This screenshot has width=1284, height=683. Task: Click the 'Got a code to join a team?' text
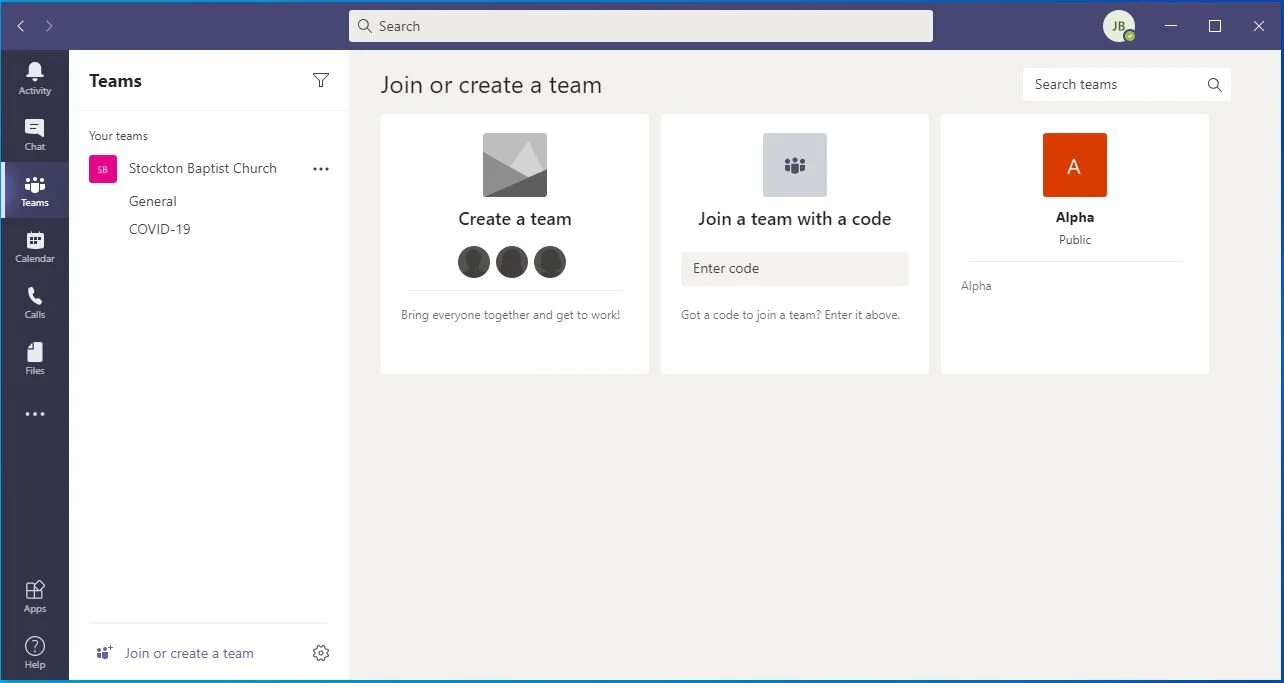tap(791, 315)
